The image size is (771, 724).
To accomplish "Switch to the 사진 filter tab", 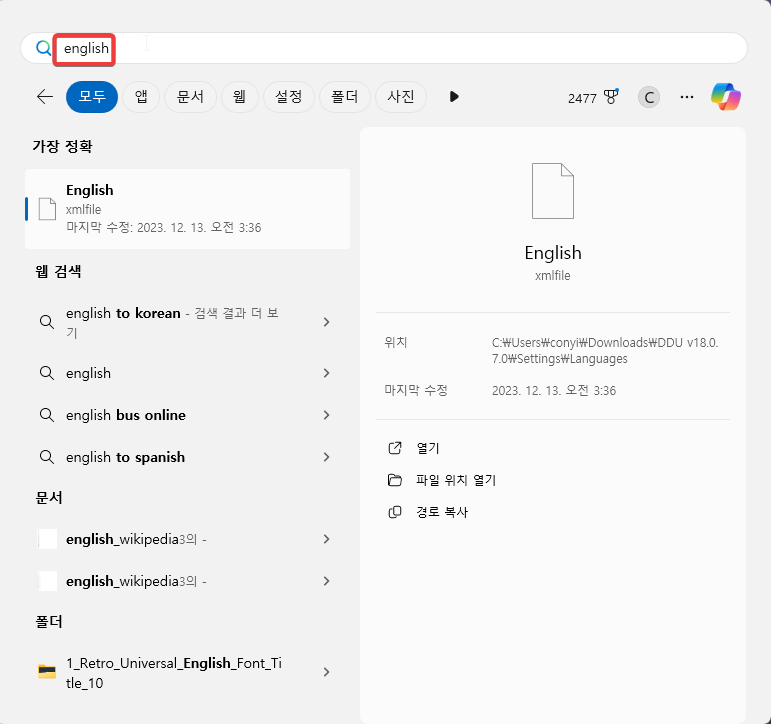I will click(x=401, y=96).
